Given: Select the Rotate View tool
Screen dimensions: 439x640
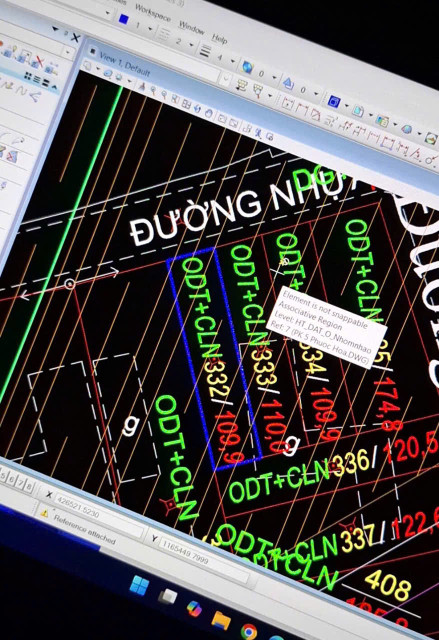Looking at the screenshot, I should 197,109.
